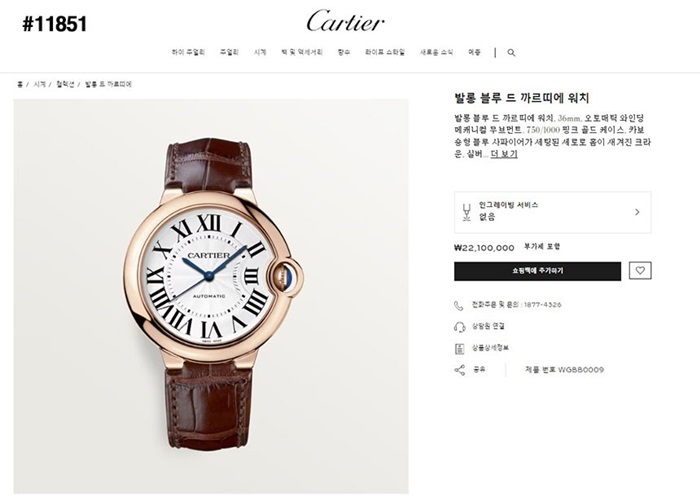The width and height of the screenshot is (700, 497).
Task: Open the search magnifier icon
Action: (511, 53)
